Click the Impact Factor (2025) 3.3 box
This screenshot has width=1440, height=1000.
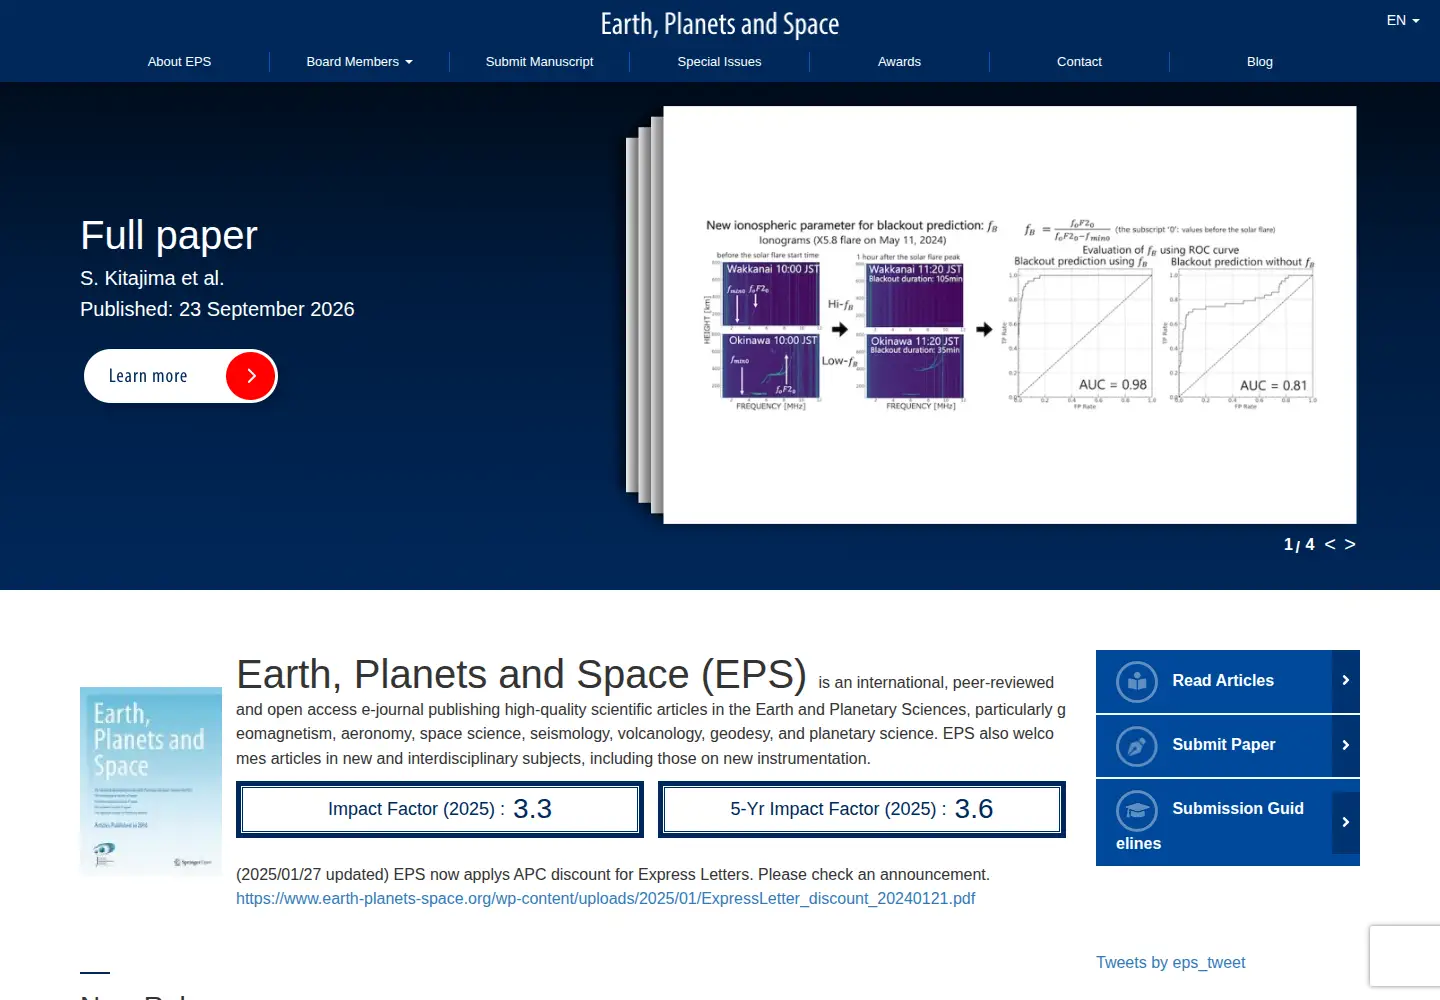(x=440, y=809)
